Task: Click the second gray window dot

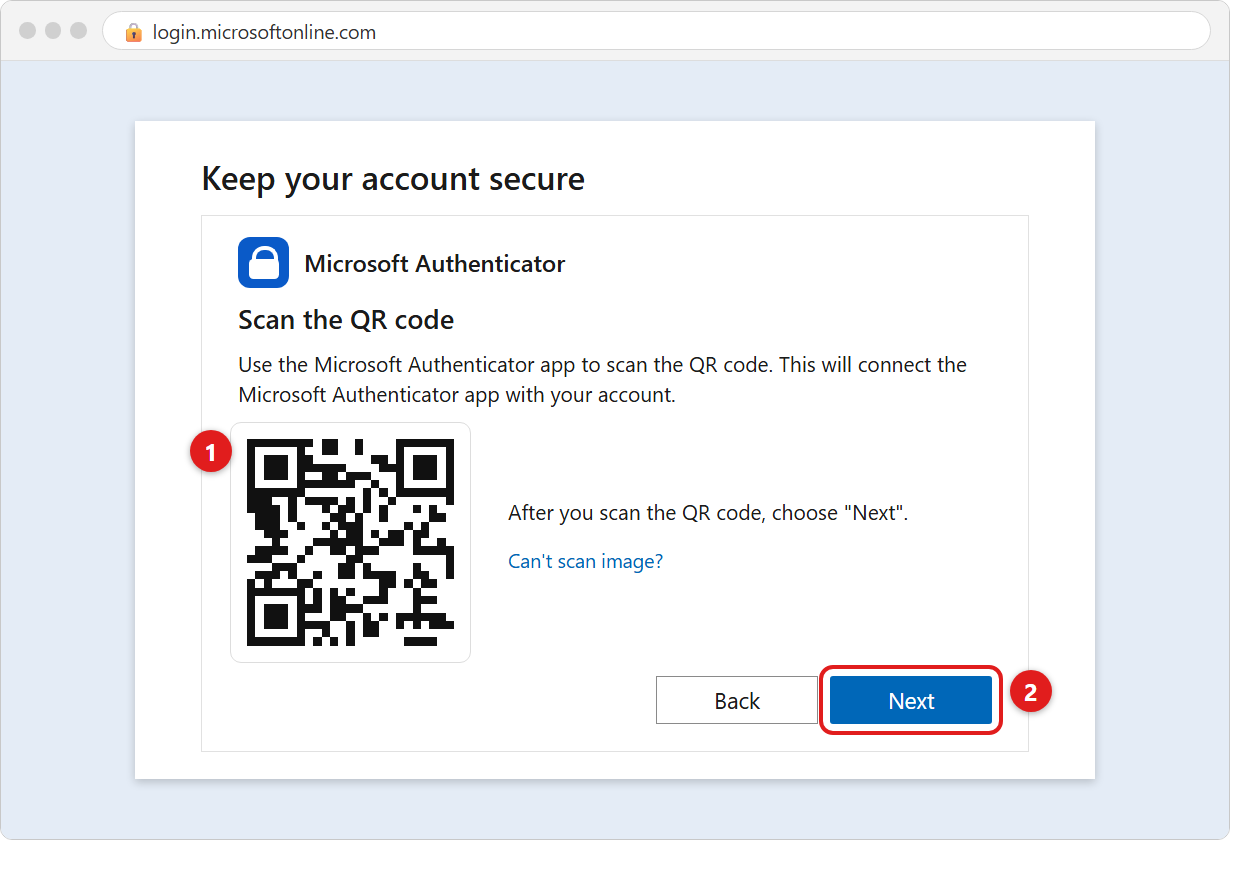Action: pyautogui.click(x=53, y=31)
